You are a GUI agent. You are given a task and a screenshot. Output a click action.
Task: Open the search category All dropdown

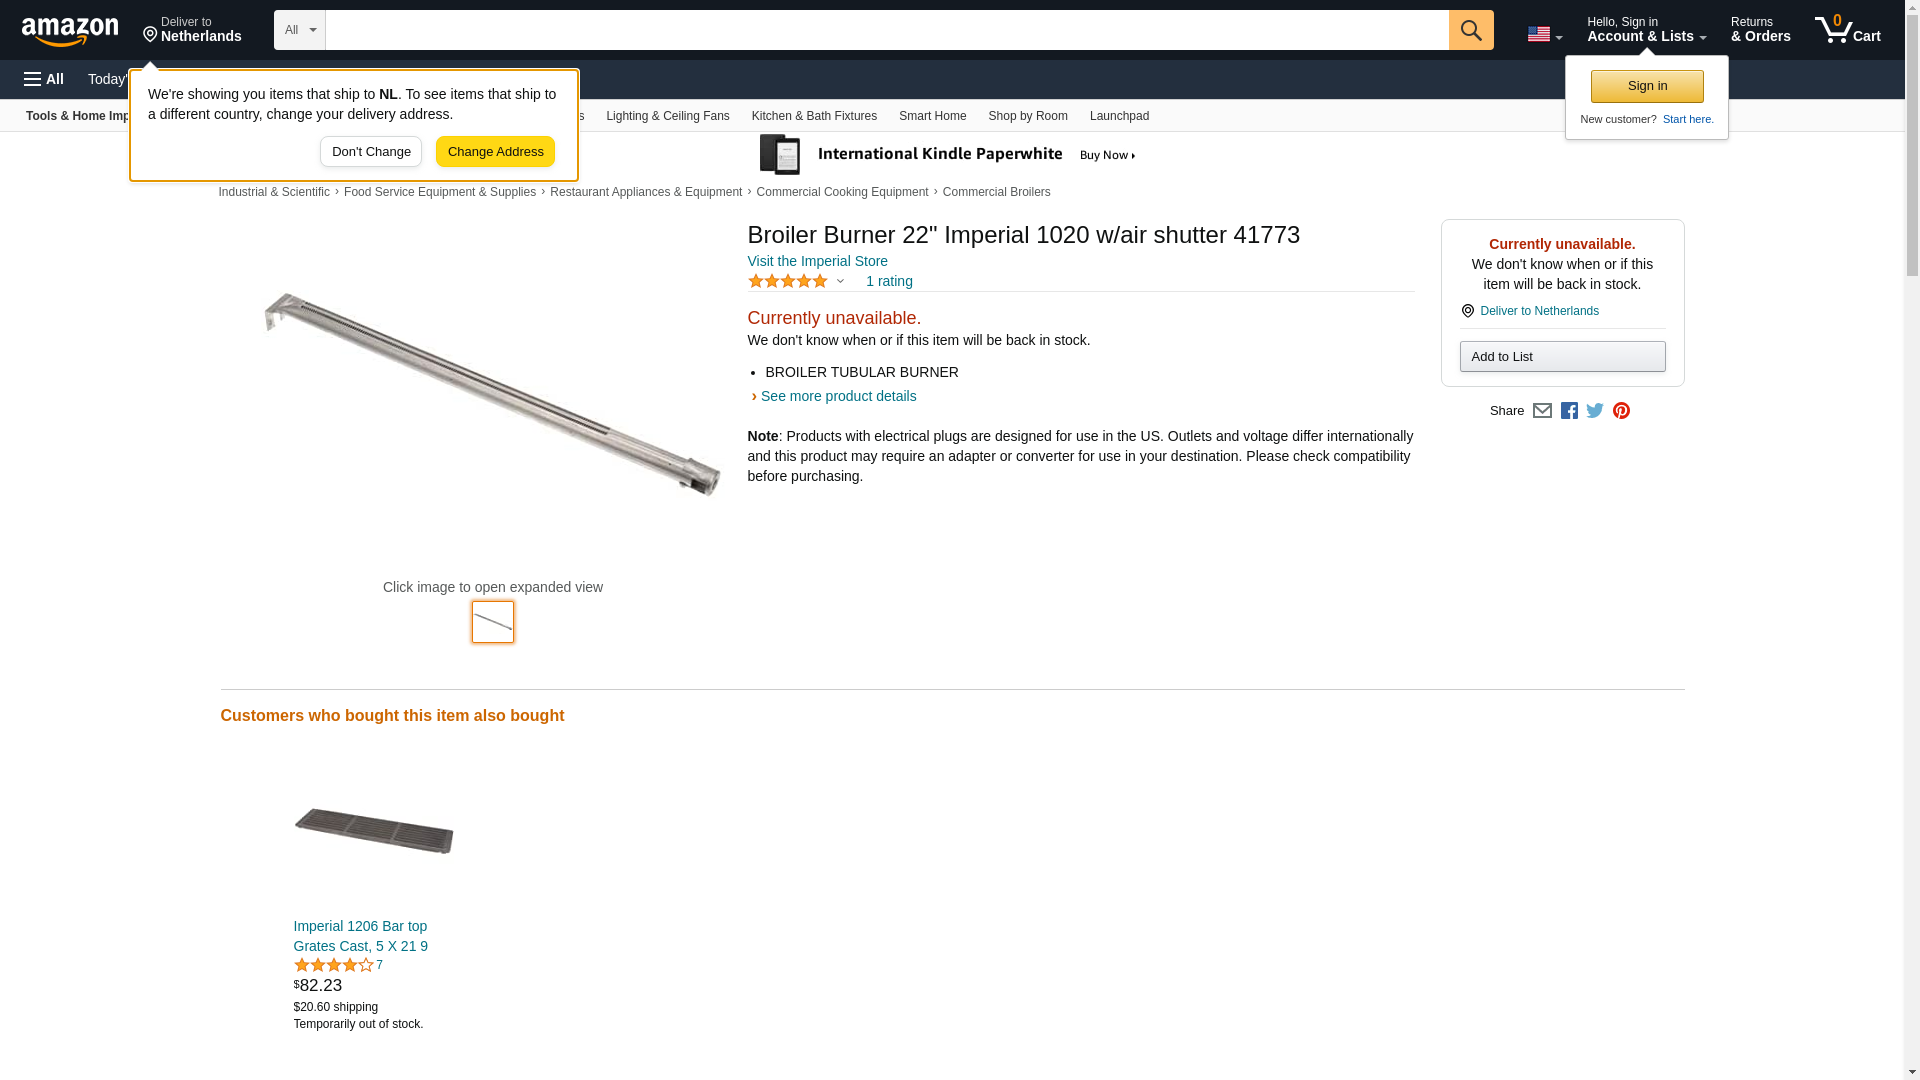(x=299, y=30)
